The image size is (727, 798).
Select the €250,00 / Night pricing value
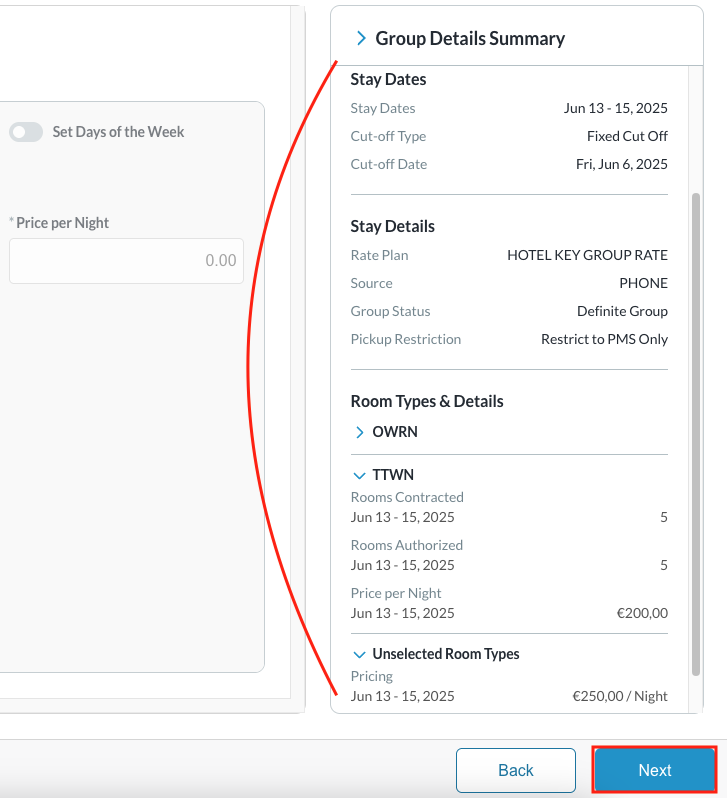(x=619, y=696)
